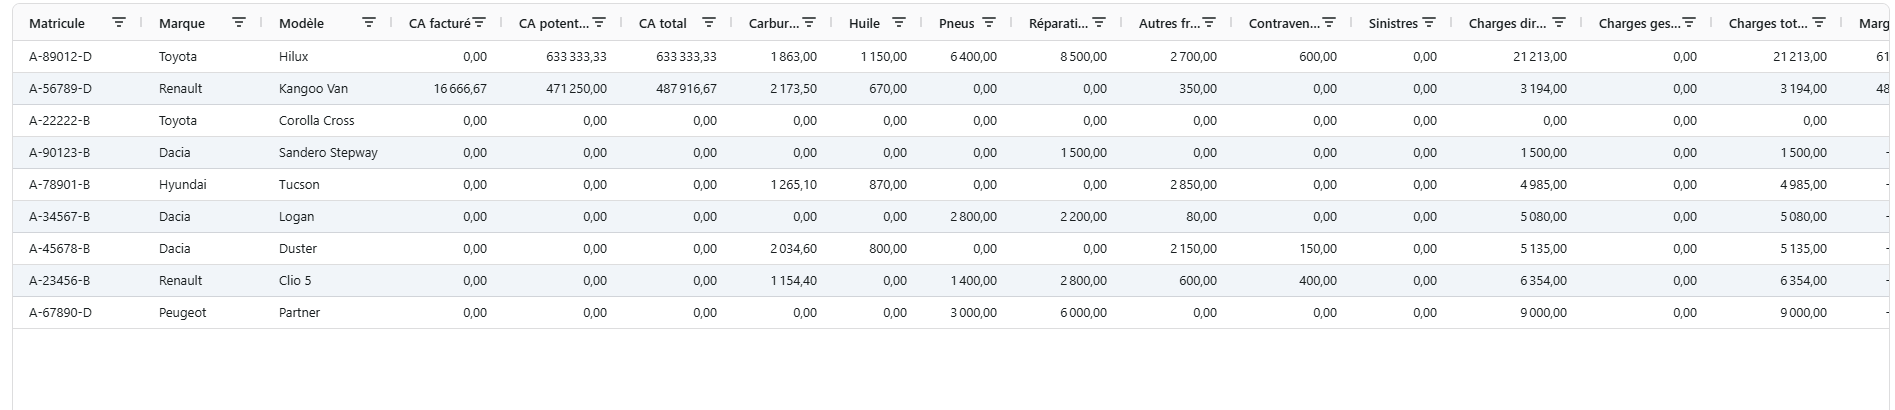The height and width of the screenshot is (410, 1895).
Task: Sort by Matricule column header
Action: (x=57, y=23)
